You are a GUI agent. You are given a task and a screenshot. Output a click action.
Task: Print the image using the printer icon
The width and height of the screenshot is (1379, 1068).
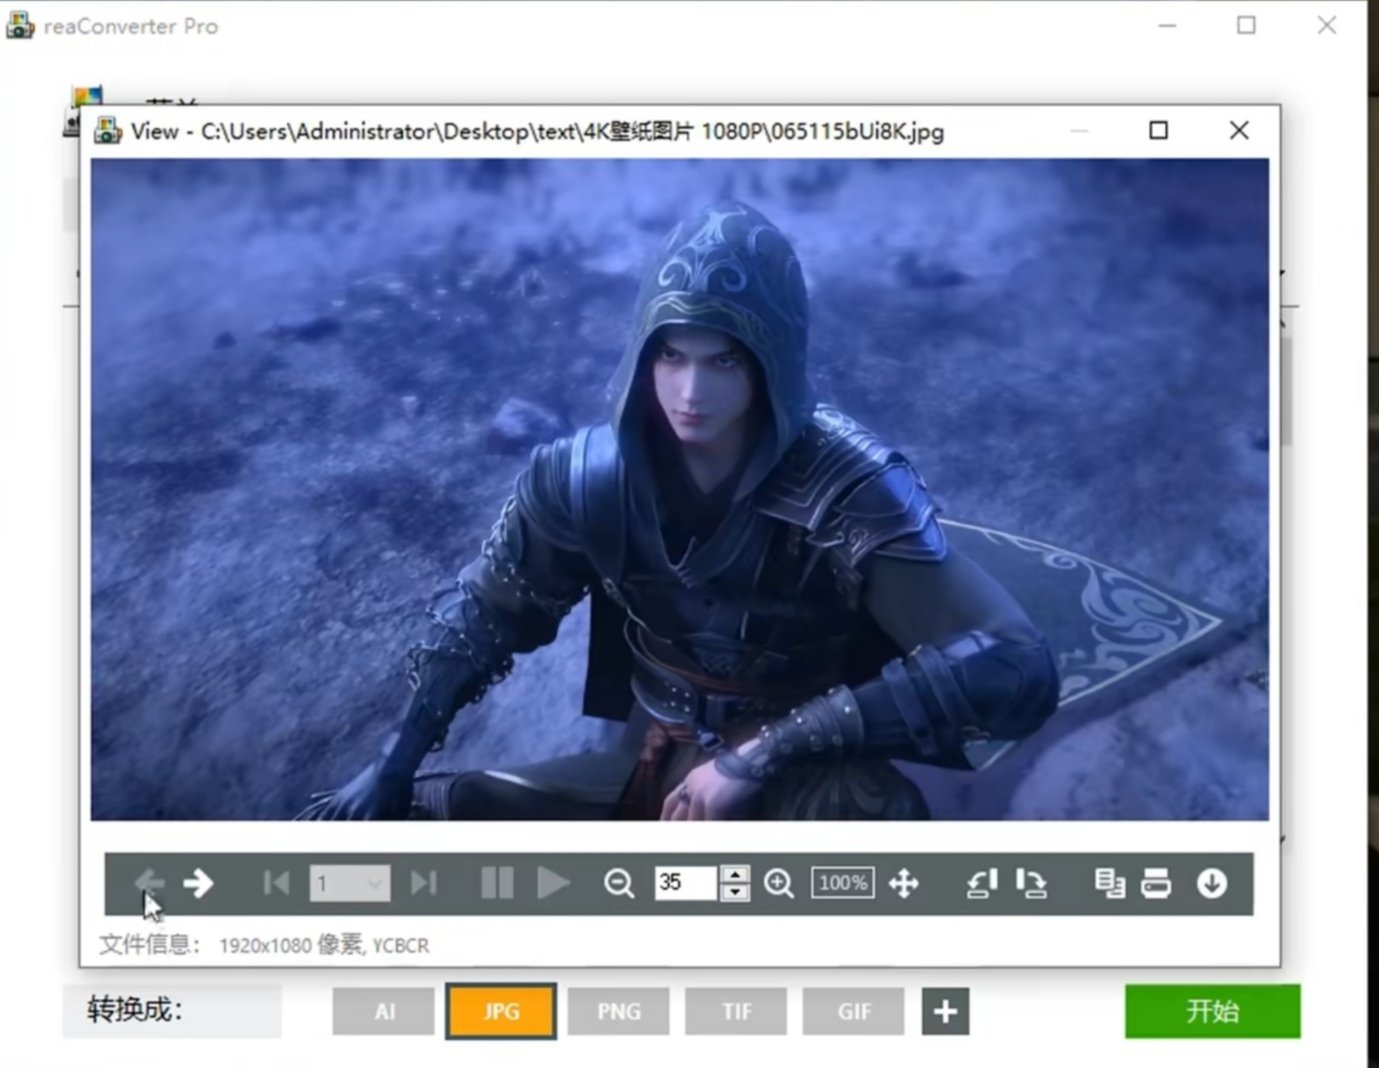[1155, 883]
